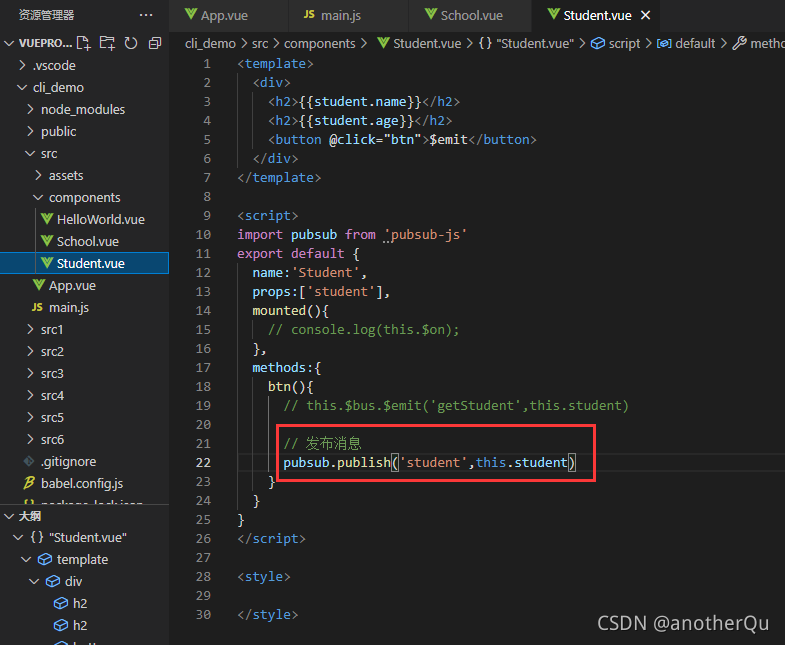Screen dimensions: 785x645
Task: Close the Student.vue editor tab
Action: coord(646,16)
